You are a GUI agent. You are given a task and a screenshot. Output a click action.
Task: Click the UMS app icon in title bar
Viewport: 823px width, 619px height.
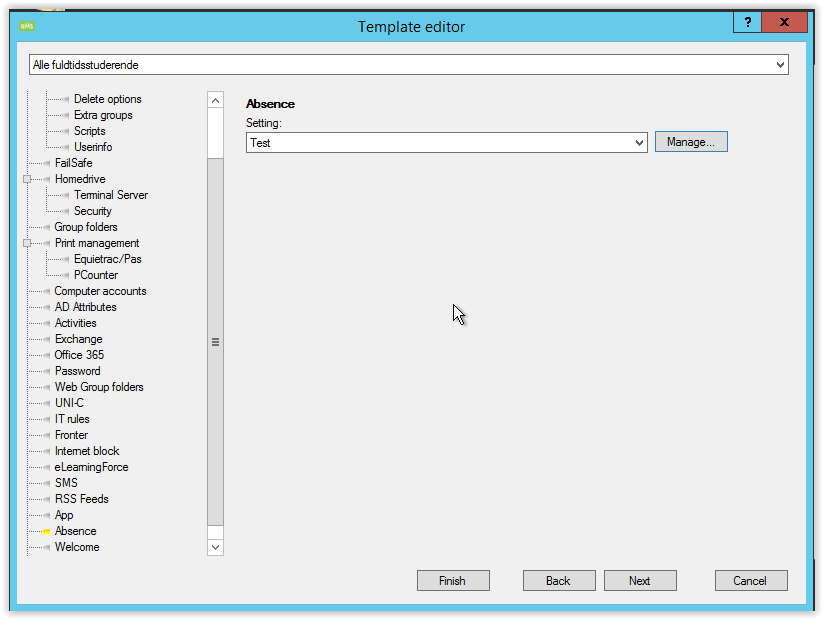coord(27,26)
